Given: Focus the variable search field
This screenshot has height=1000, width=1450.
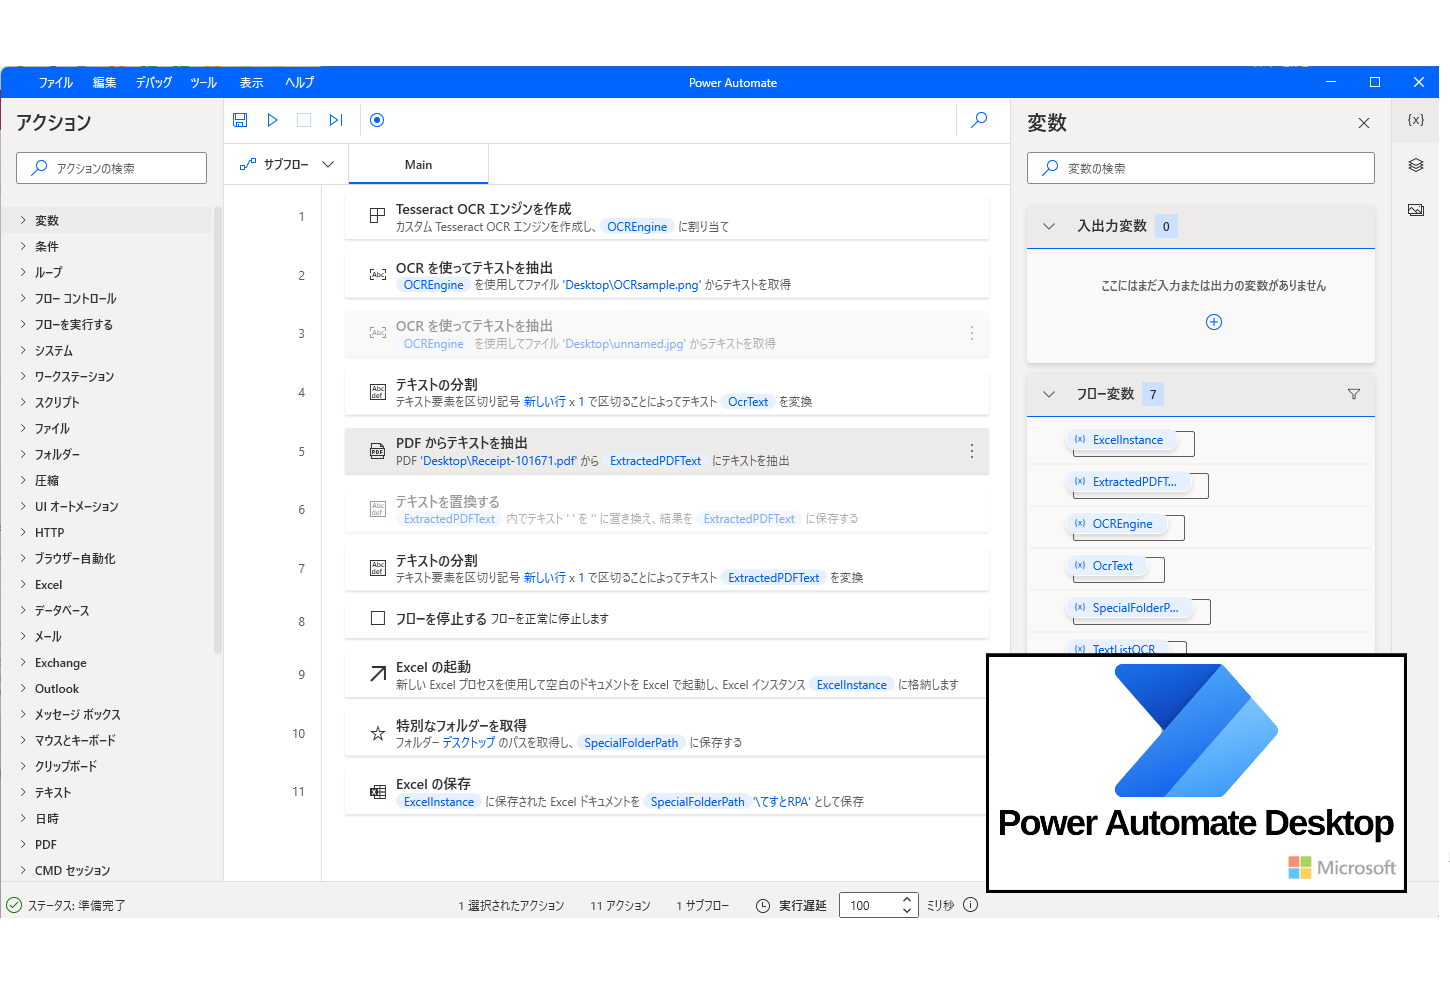Looking at the screenshot, I should point(1201,168).
